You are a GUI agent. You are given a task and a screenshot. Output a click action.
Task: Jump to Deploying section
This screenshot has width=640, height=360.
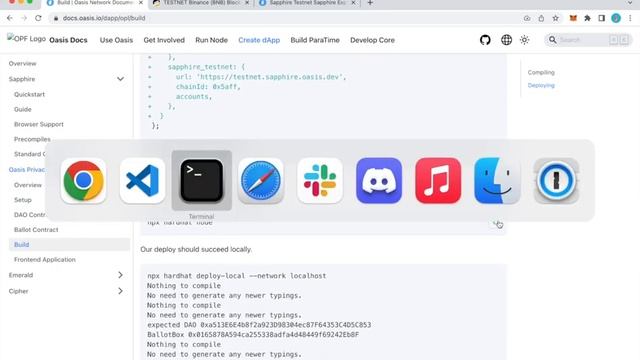tap(541, 85)
